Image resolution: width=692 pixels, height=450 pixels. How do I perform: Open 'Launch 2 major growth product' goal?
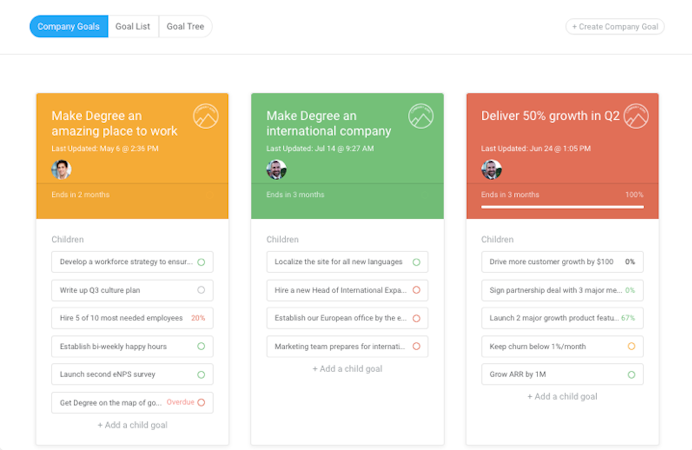(562, 318)
